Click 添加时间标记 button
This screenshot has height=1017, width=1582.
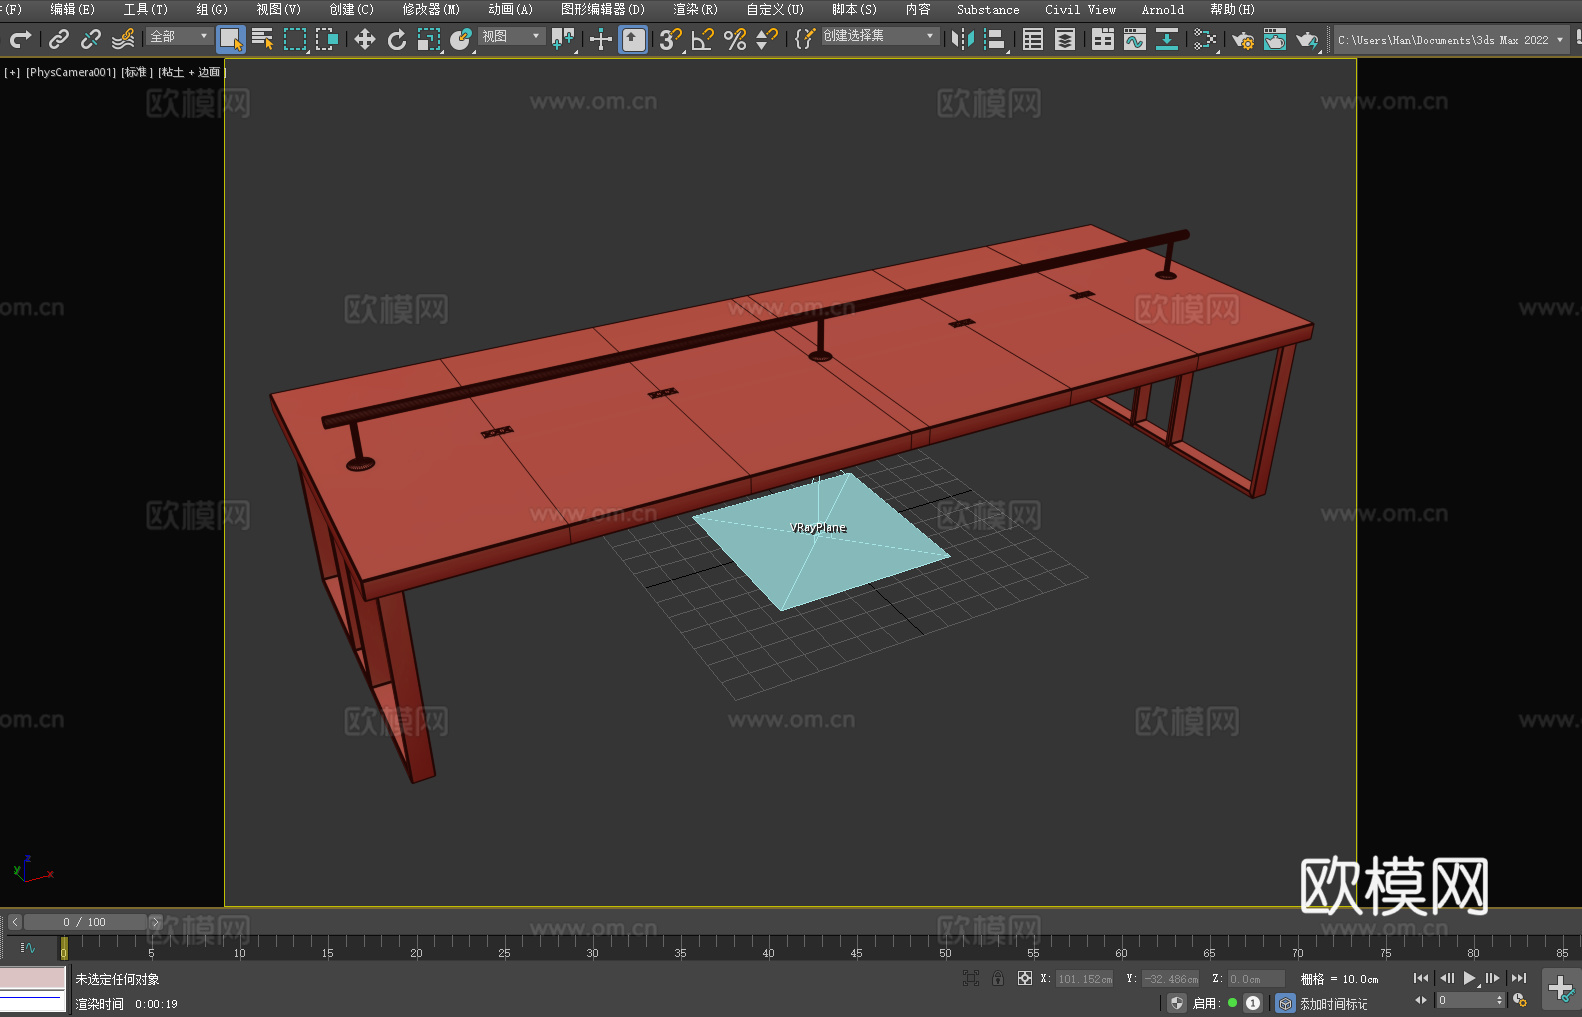pyautogui.click(x=1333, y=1004)
